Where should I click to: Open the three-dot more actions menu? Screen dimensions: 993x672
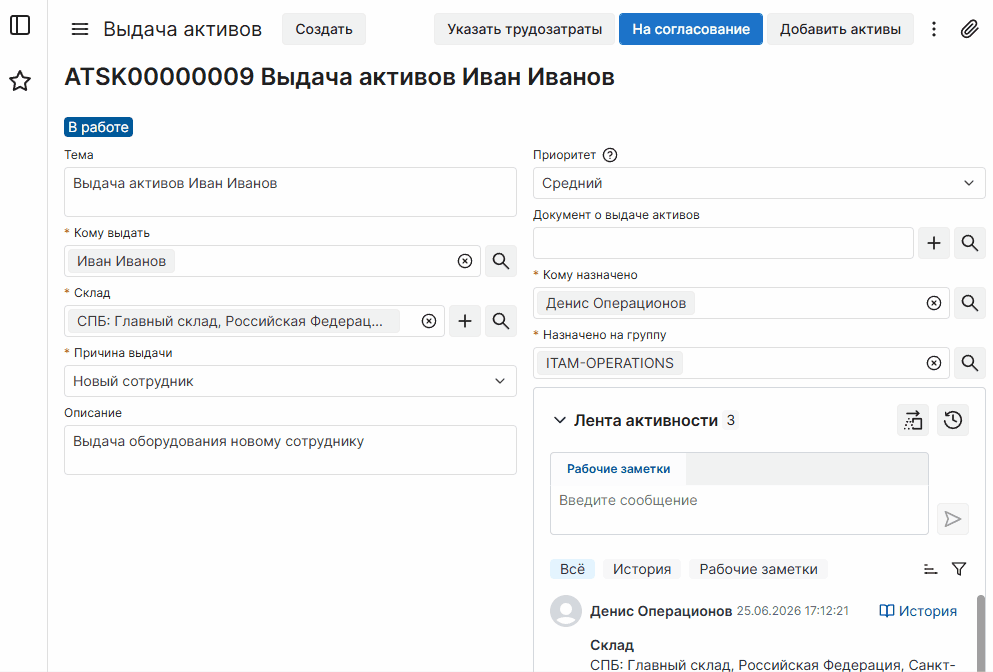(933, 29)
